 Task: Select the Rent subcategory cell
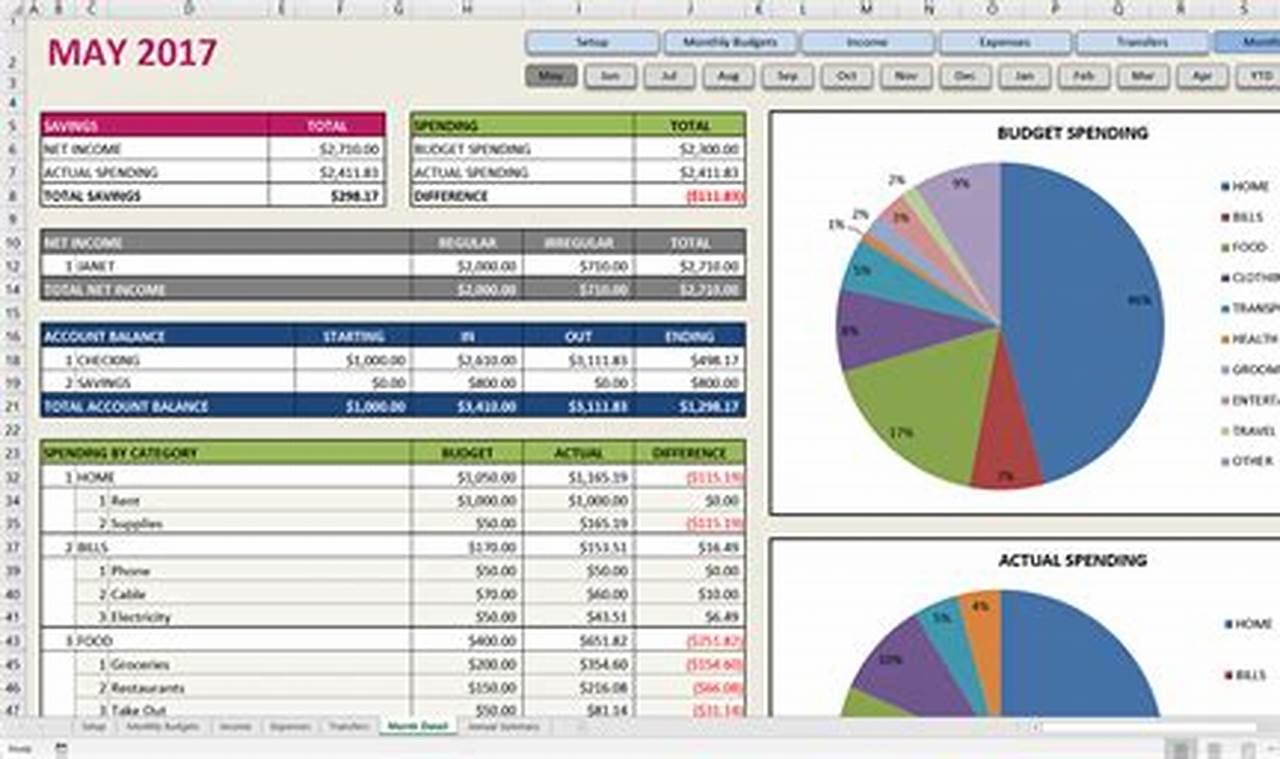(x=260, y=500)
